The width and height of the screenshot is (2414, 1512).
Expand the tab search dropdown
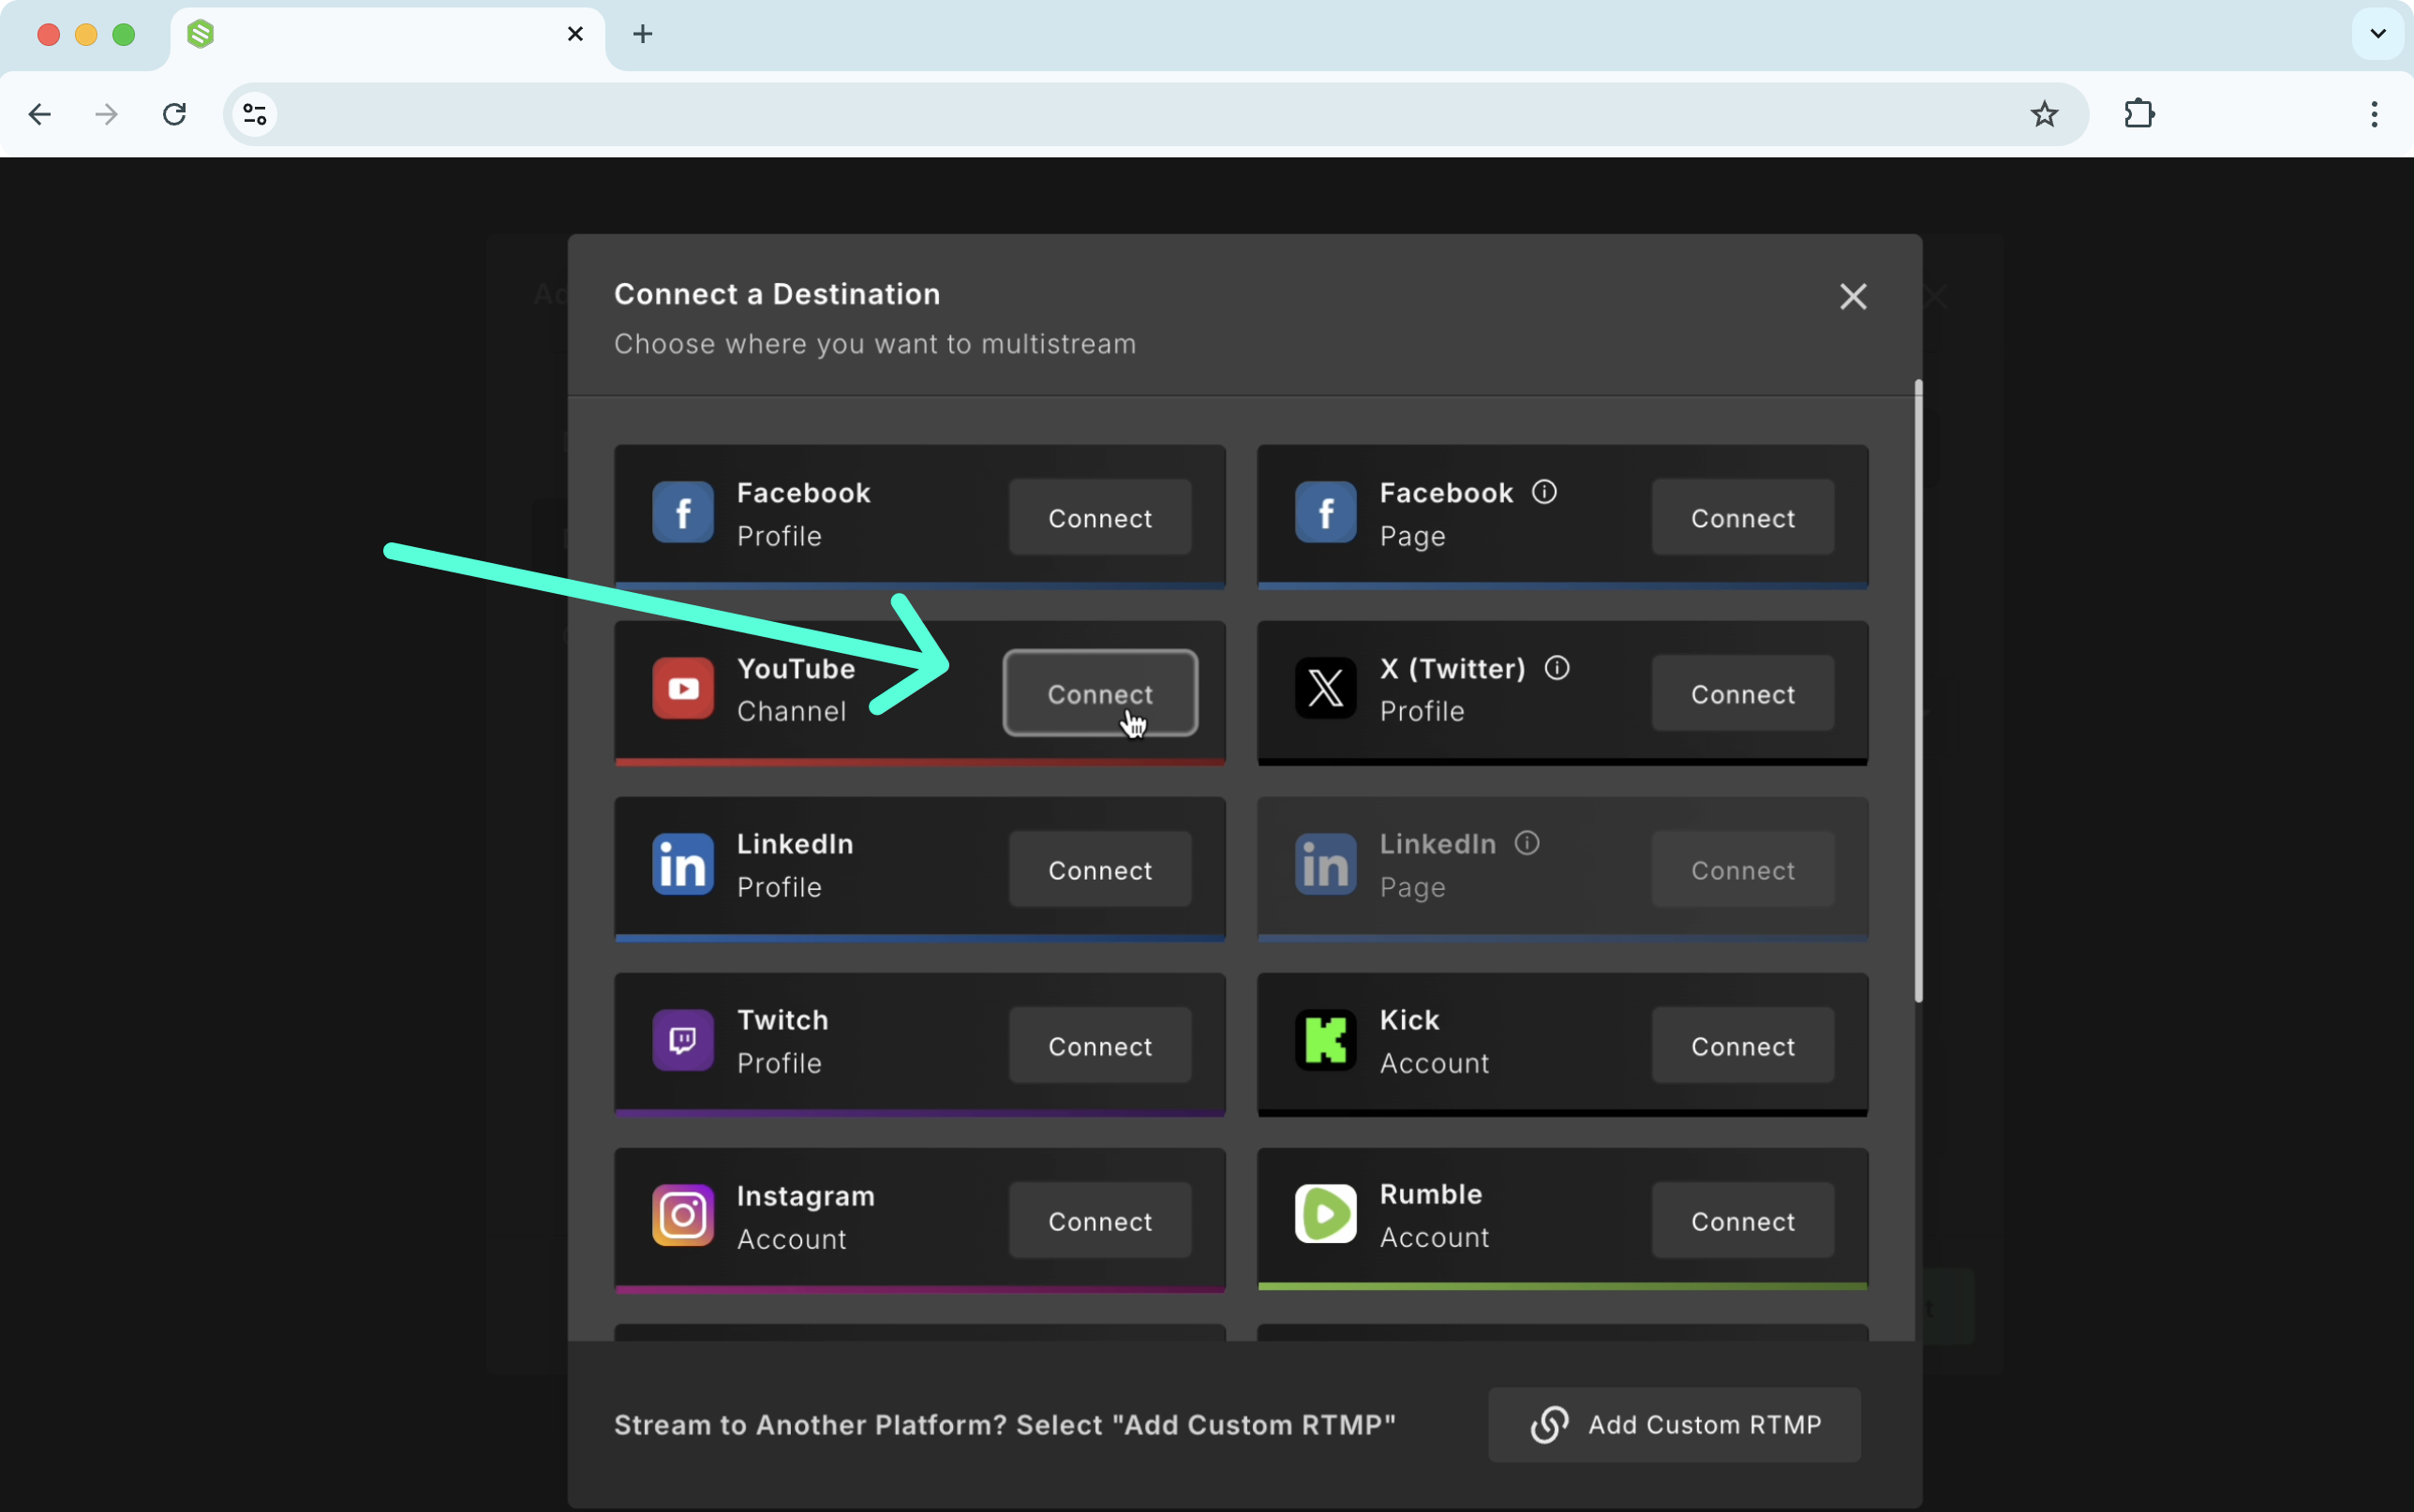point(2378,34)
